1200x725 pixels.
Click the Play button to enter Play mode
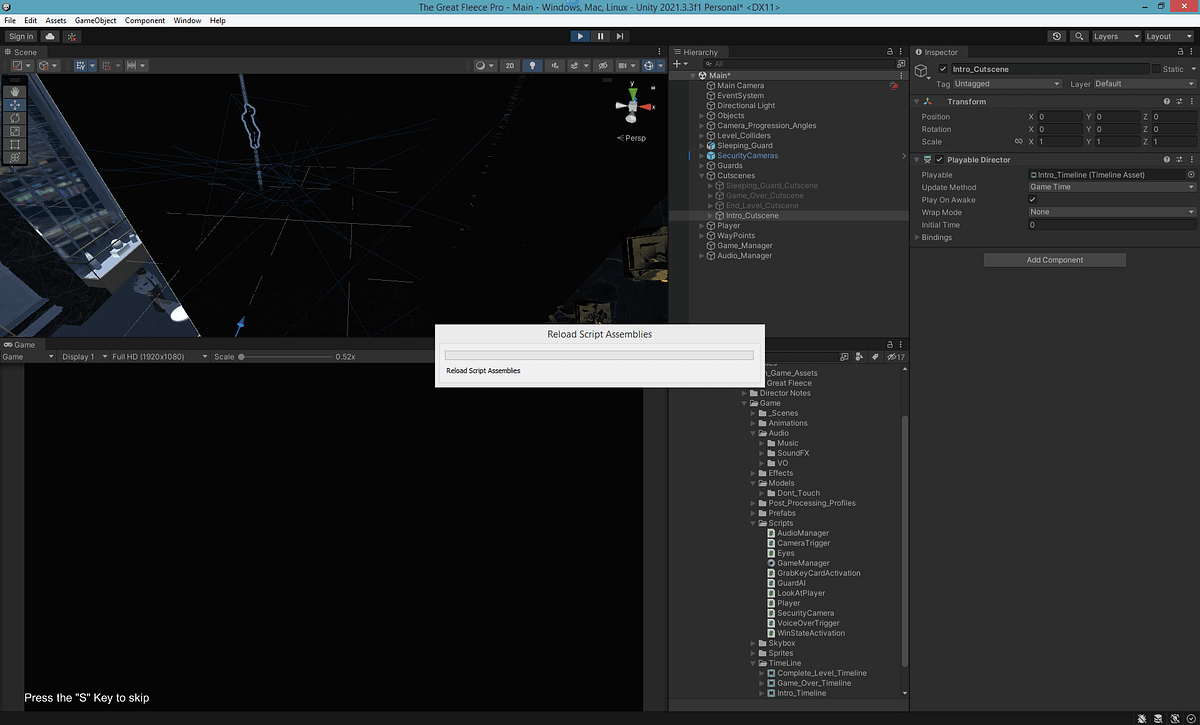coord(580,35)
